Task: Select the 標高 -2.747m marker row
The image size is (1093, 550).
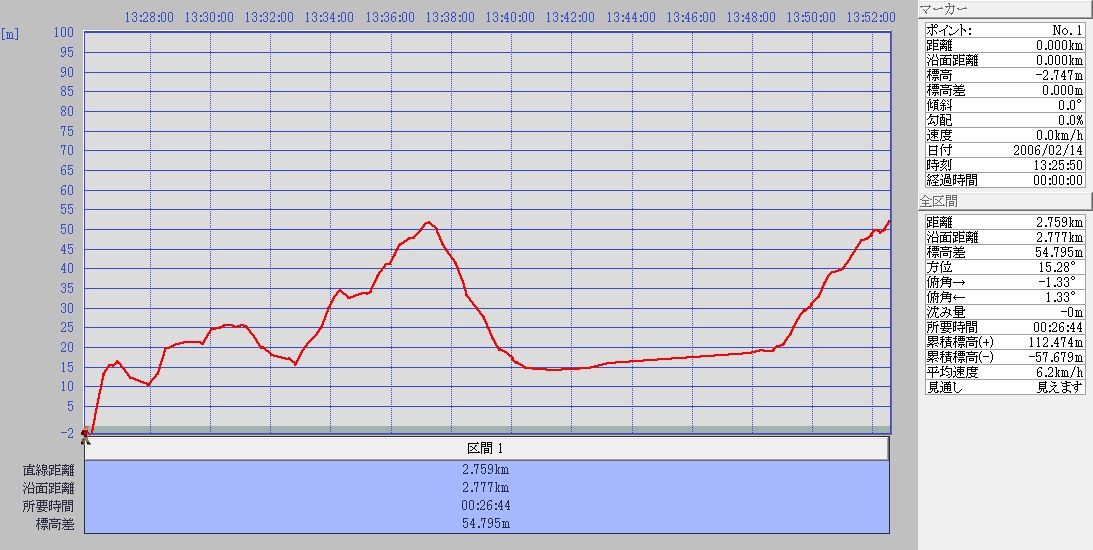Action: coord(1004,75)
